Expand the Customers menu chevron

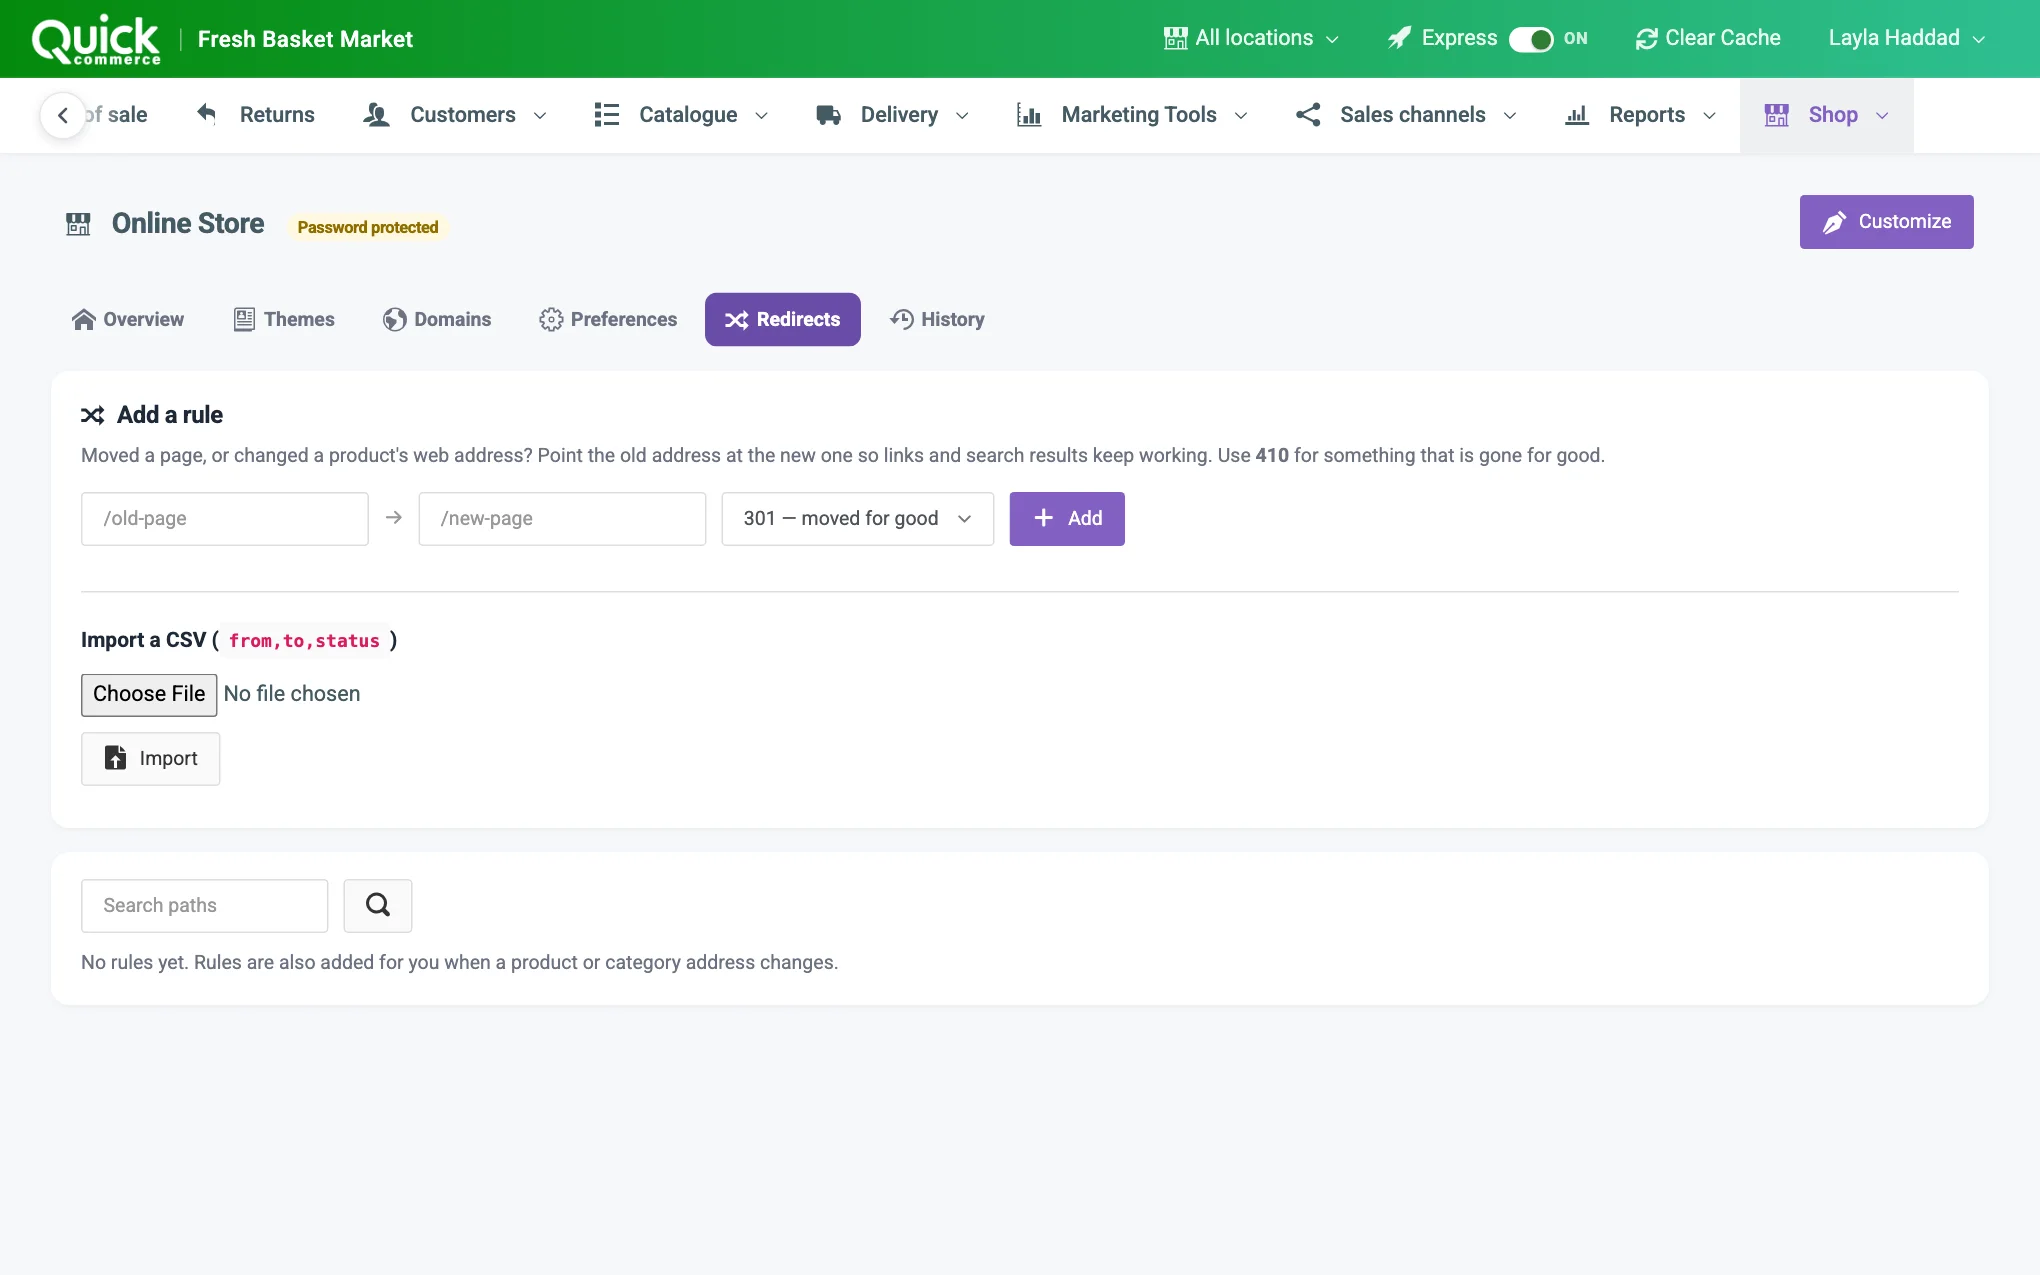pos(540,116)
